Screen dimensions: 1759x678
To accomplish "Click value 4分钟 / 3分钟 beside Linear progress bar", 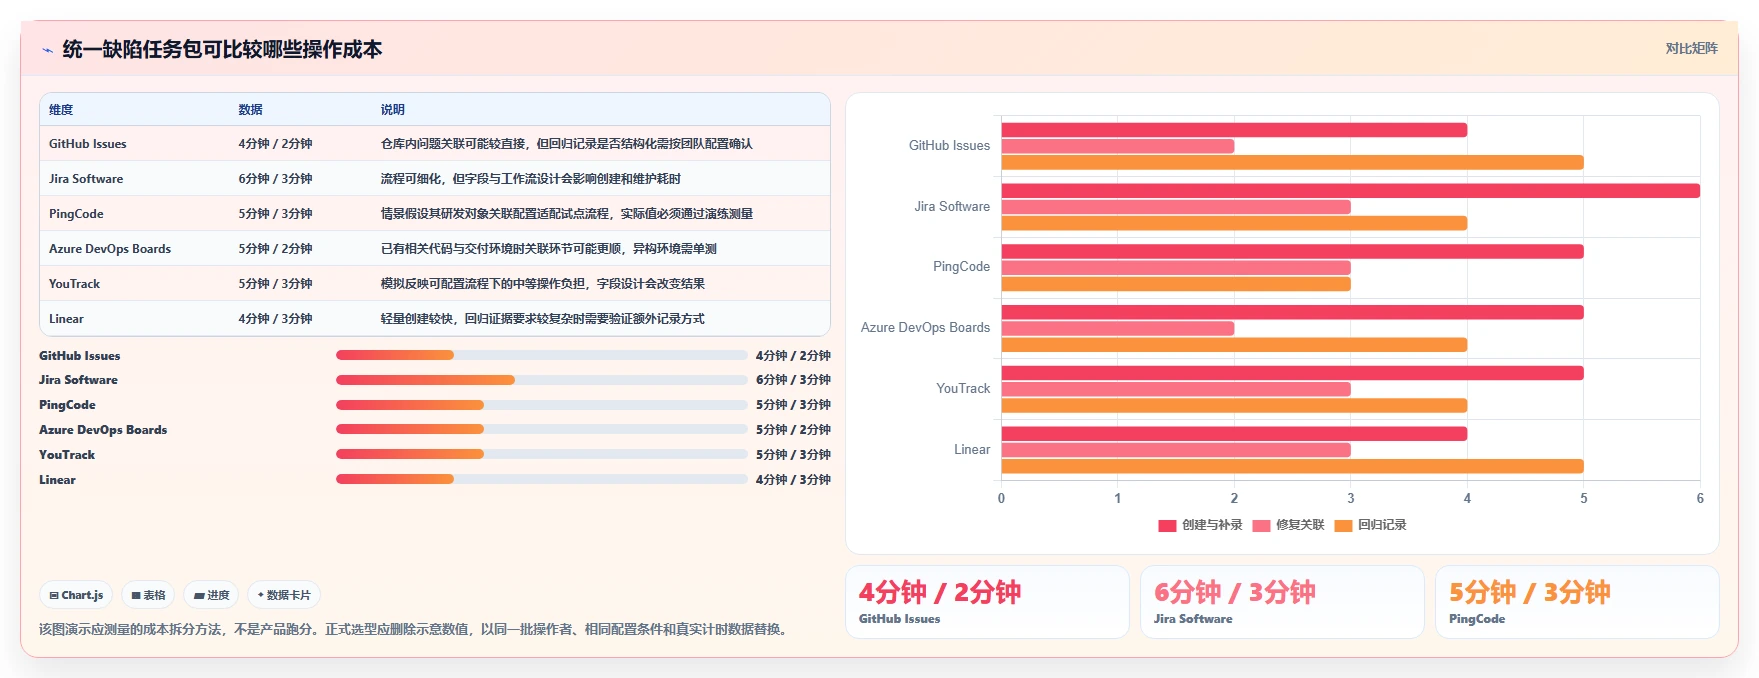I will [793, 480].
